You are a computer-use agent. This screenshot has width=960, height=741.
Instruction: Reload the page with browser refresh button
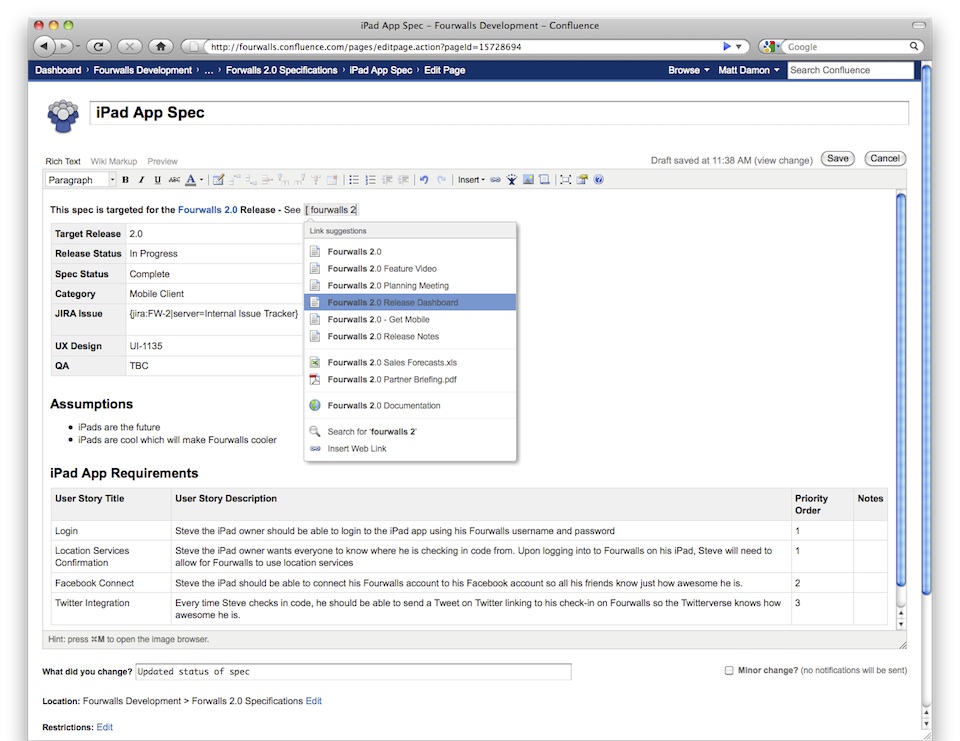tap(98, 46)
